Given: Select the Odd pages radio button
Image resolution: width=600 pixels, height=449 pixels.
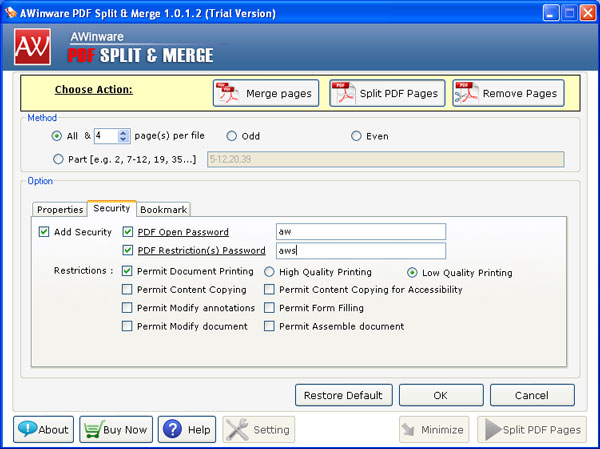Looking at the screenshot, I should coord(232,136).
